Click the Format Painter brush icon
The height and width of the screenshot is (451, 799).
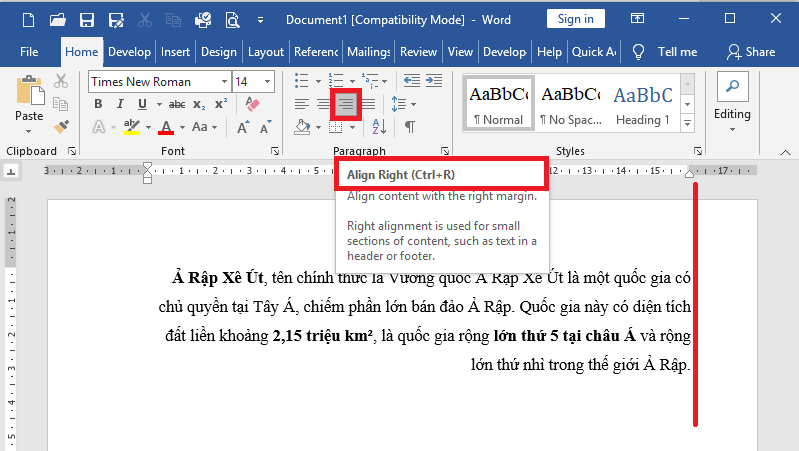(x=61, y=127)
